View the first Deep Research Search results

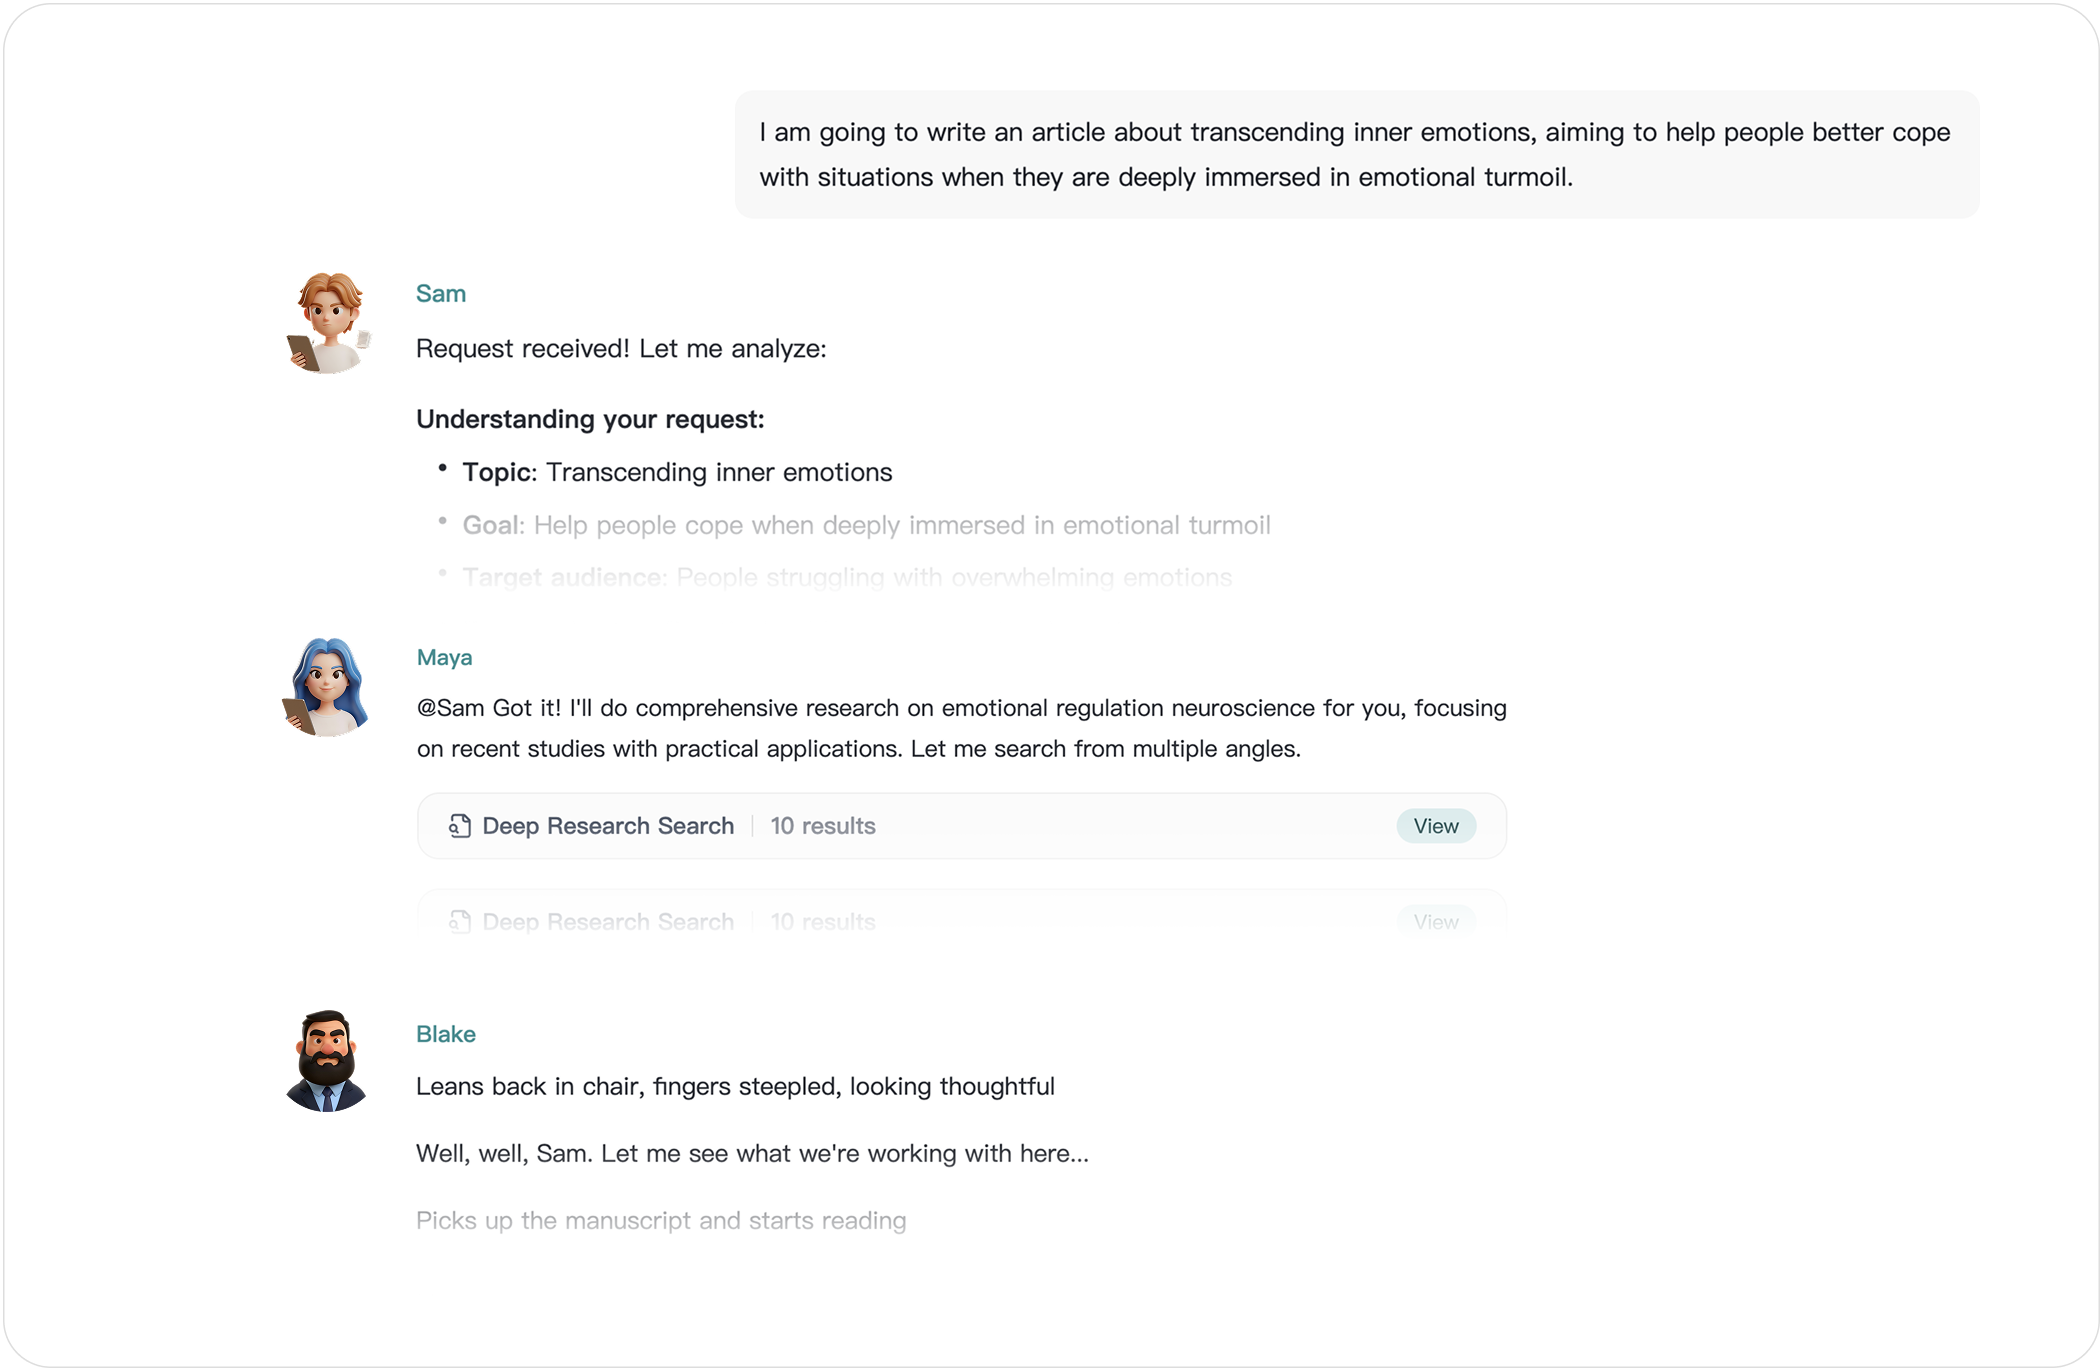point(1436,826)
